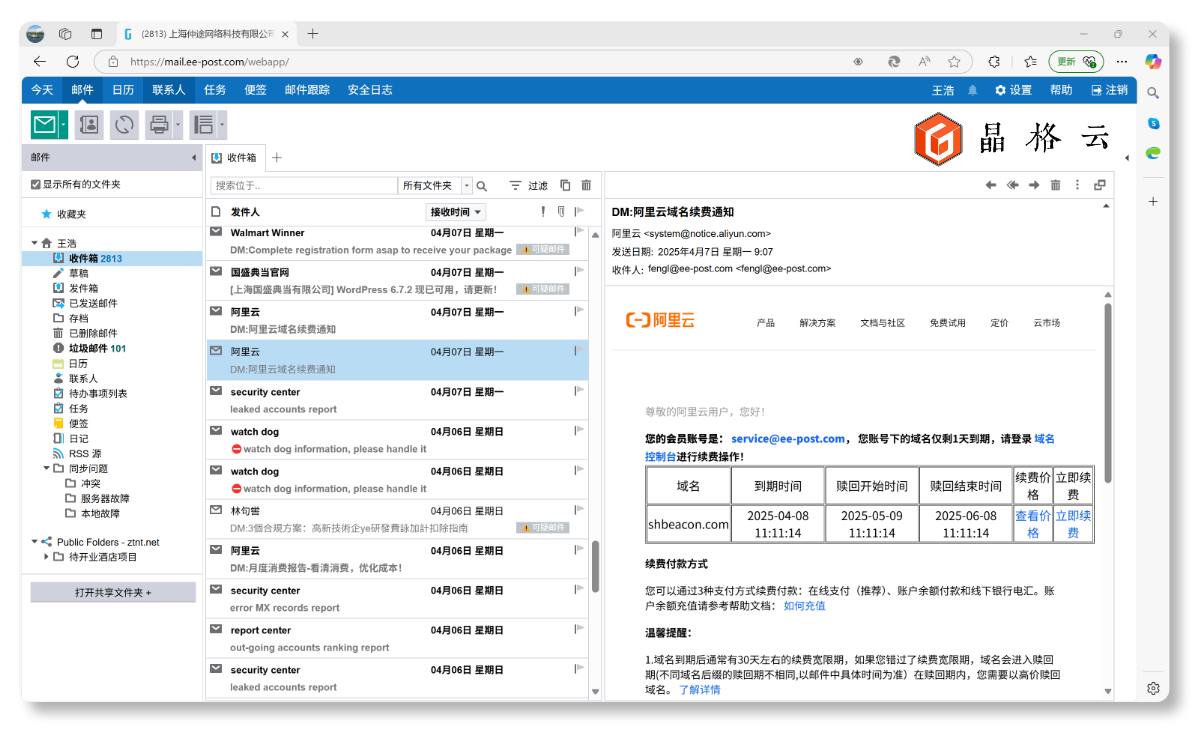Viewport: 1200px width, 733px height.
Task: Click in the 搜索位于 search field
Action: point(304,186)
